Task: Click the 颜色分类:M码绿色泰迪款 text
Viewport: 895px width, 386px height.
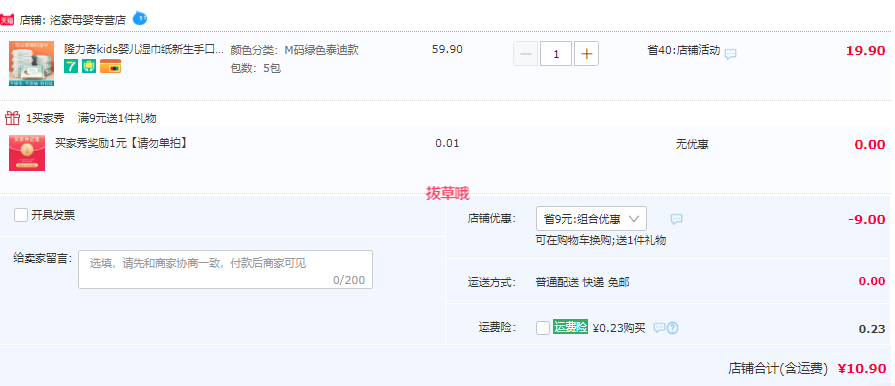Action: (x=295, y=50)
